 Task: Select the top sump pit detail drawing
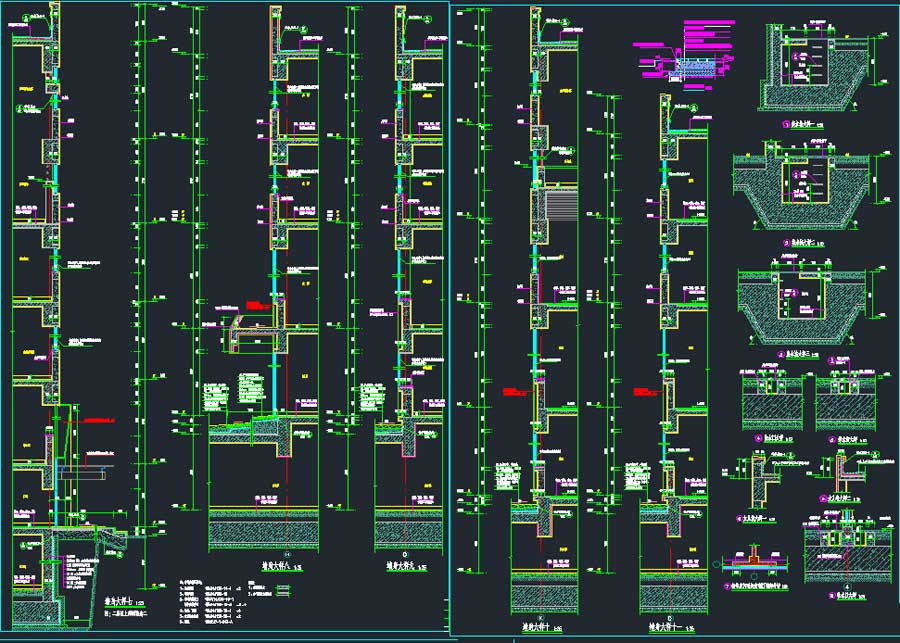(813, 69)
